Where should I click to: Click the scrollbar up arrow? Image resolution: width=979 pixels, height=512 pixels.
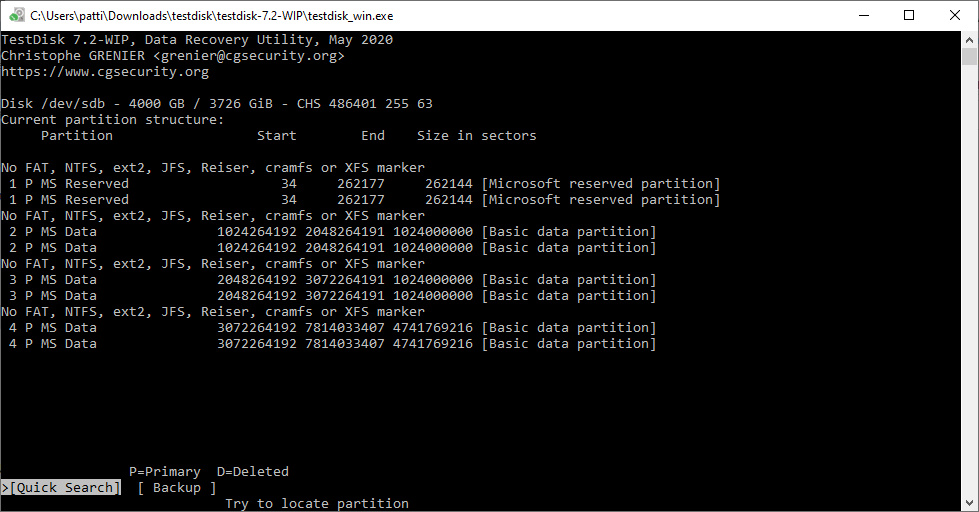(x=969, y=39)
